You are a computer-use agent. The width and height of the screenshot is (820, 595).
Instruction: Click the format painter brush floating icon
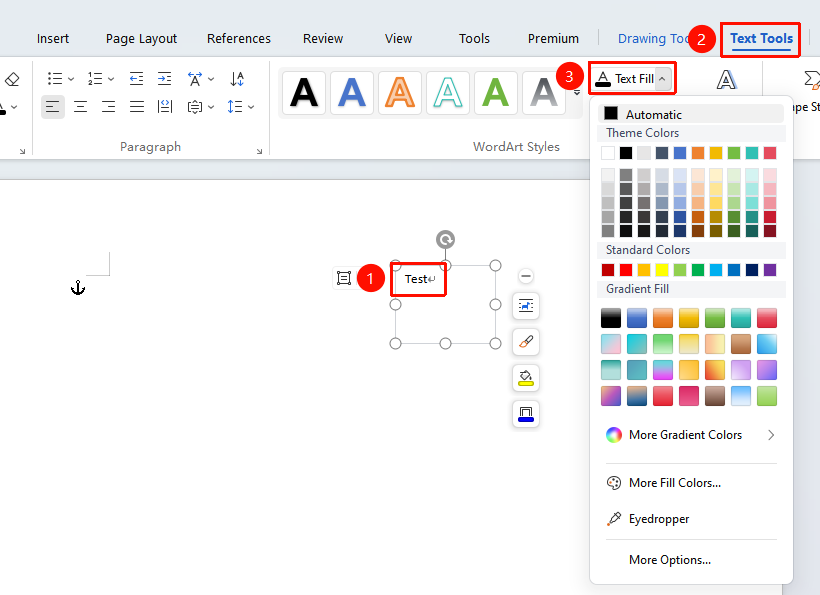tap(526, 341)
